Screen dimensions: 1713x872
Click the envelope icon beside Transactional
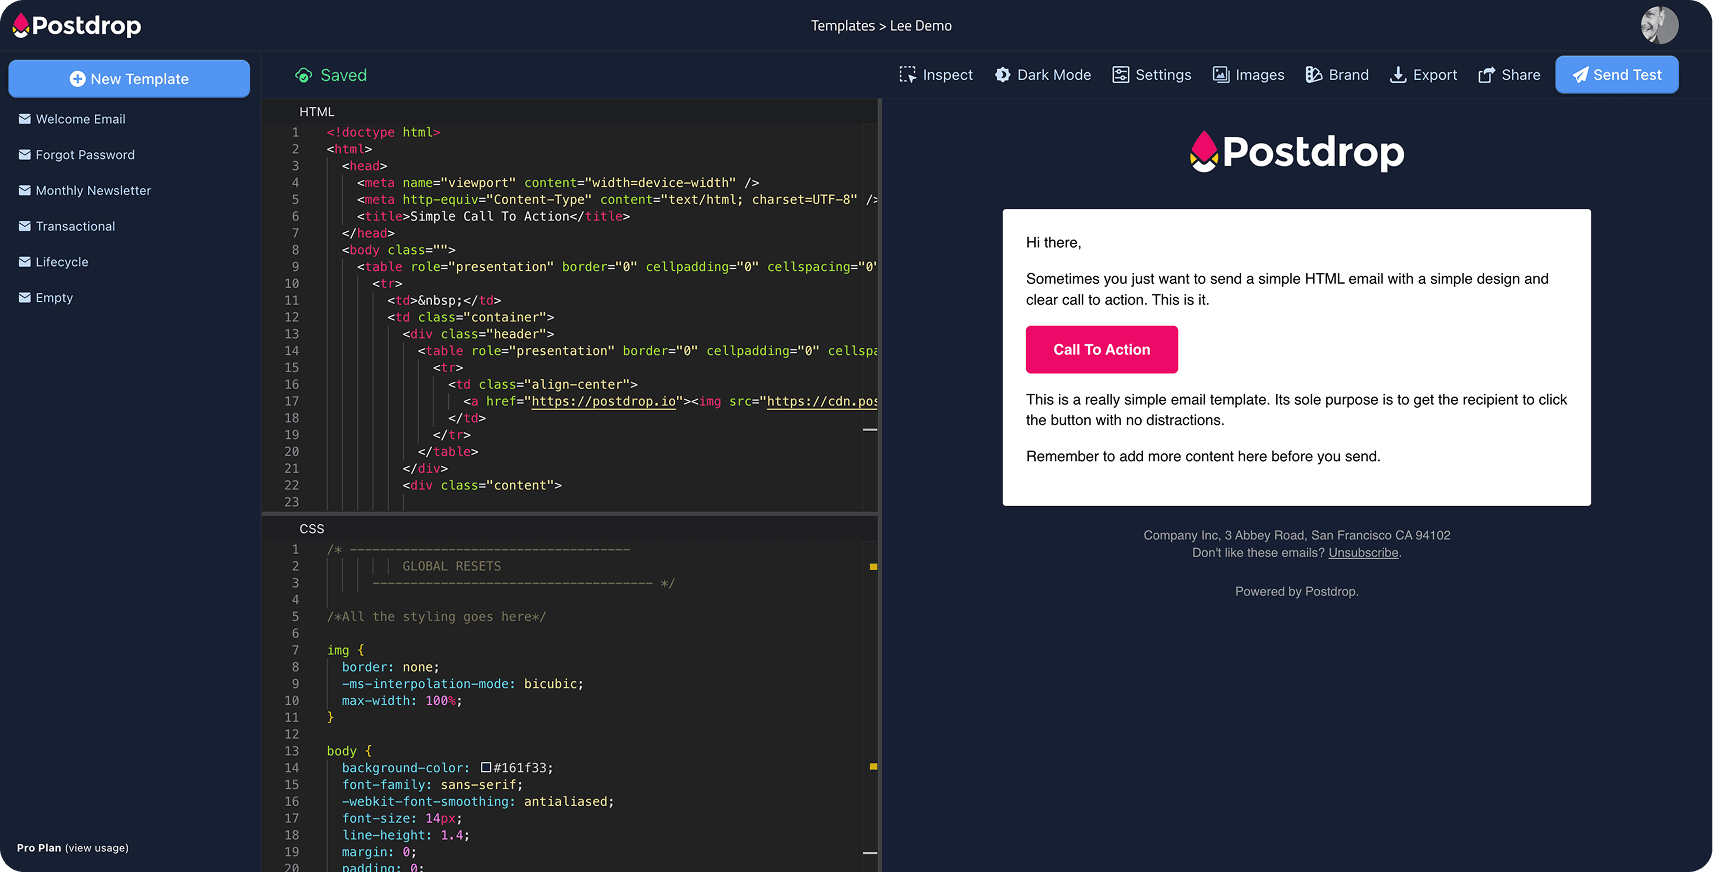click(25, 226)
